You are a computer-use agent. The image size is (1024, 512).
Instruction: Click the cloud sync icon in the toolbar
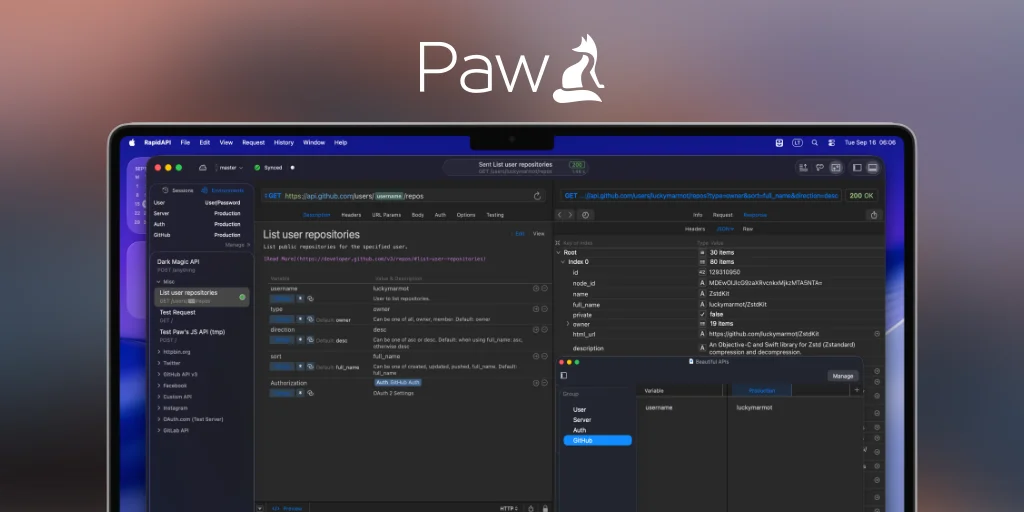tap(203, 168)
